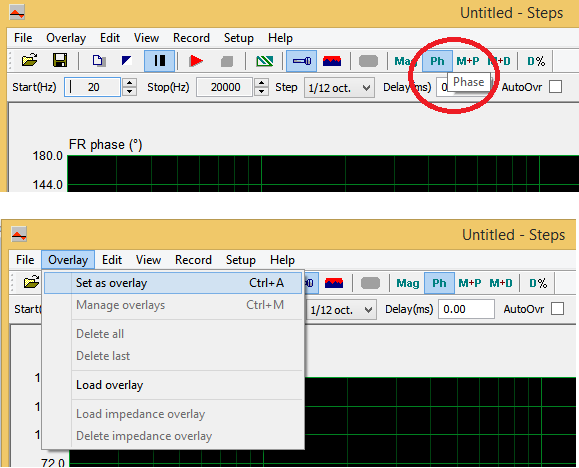Screen dimensions: 579x468
Task: Open the Step 1/12 oct. dropdown in top window
Action: (339, 88)
